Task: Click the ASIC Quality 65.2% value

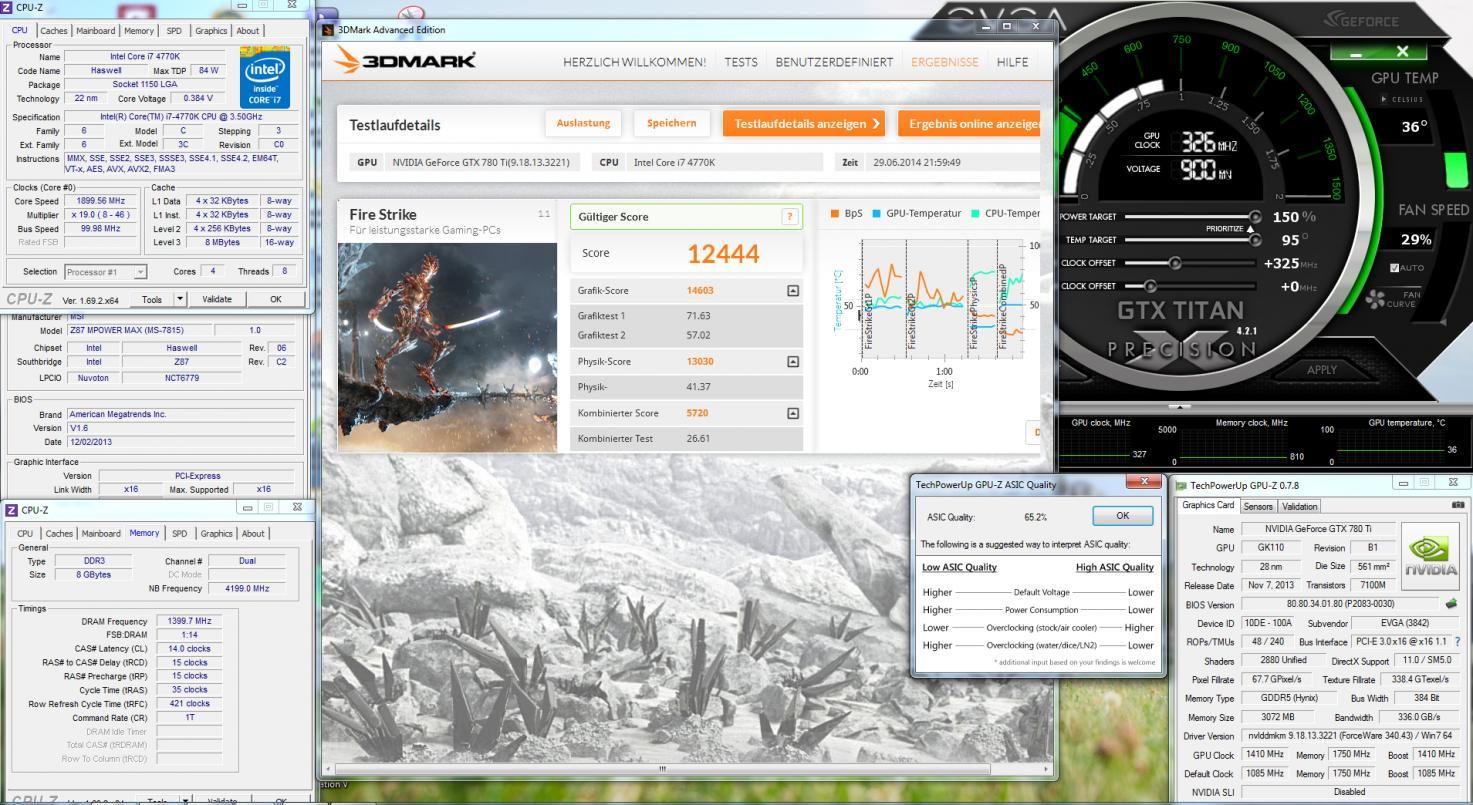Action: [1035, 517]
